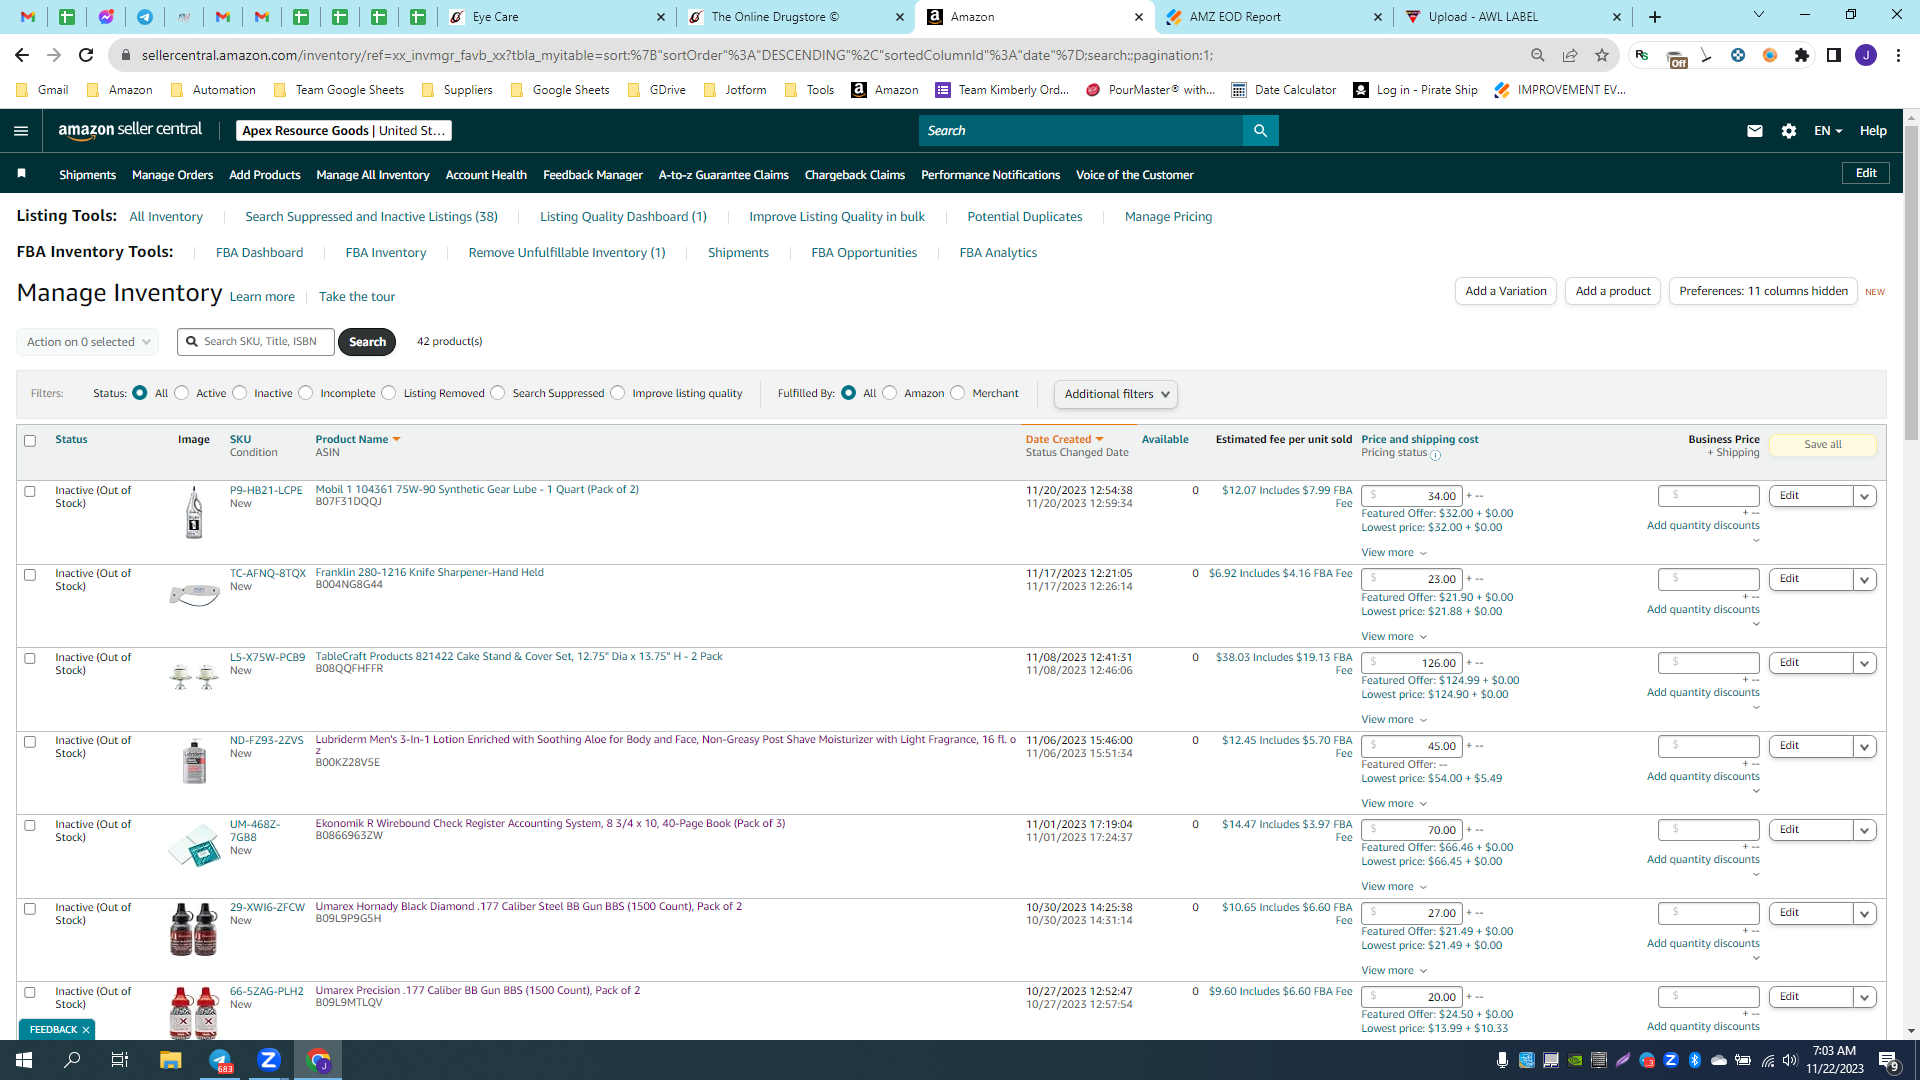Screen dimensions: 1920x1080
Task: Switch to the Eye Care browser tab
Action: pyautogui.click(x=557, y=17)
